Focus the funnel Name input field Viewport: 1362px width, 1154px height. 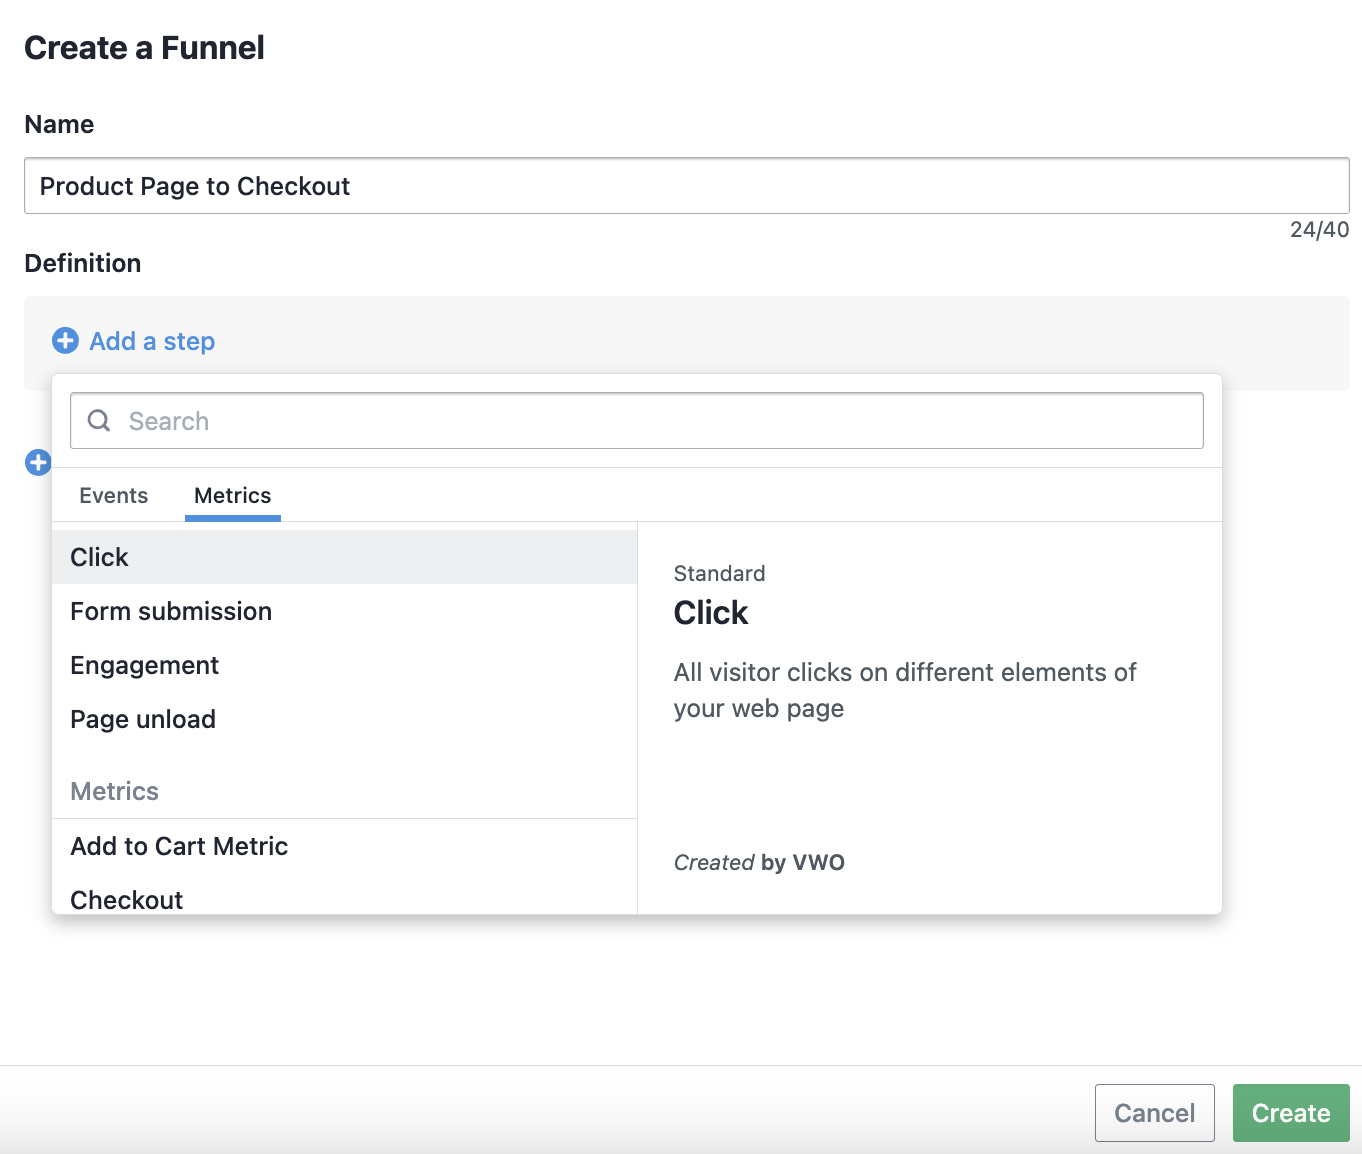687,186
